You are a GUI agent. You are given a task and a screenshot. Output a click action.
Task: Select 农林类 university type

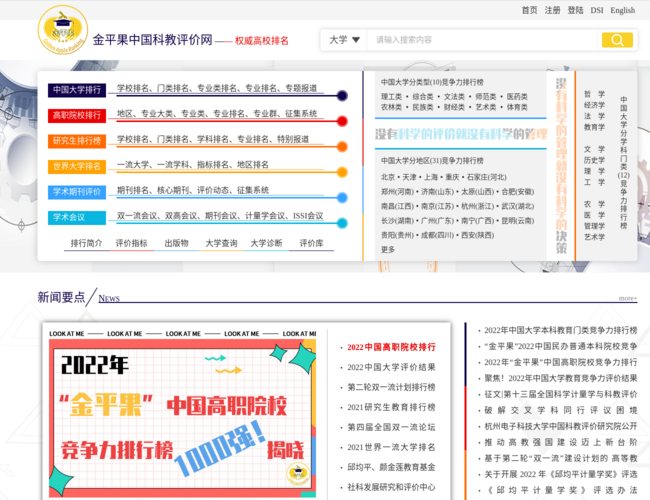391,107
